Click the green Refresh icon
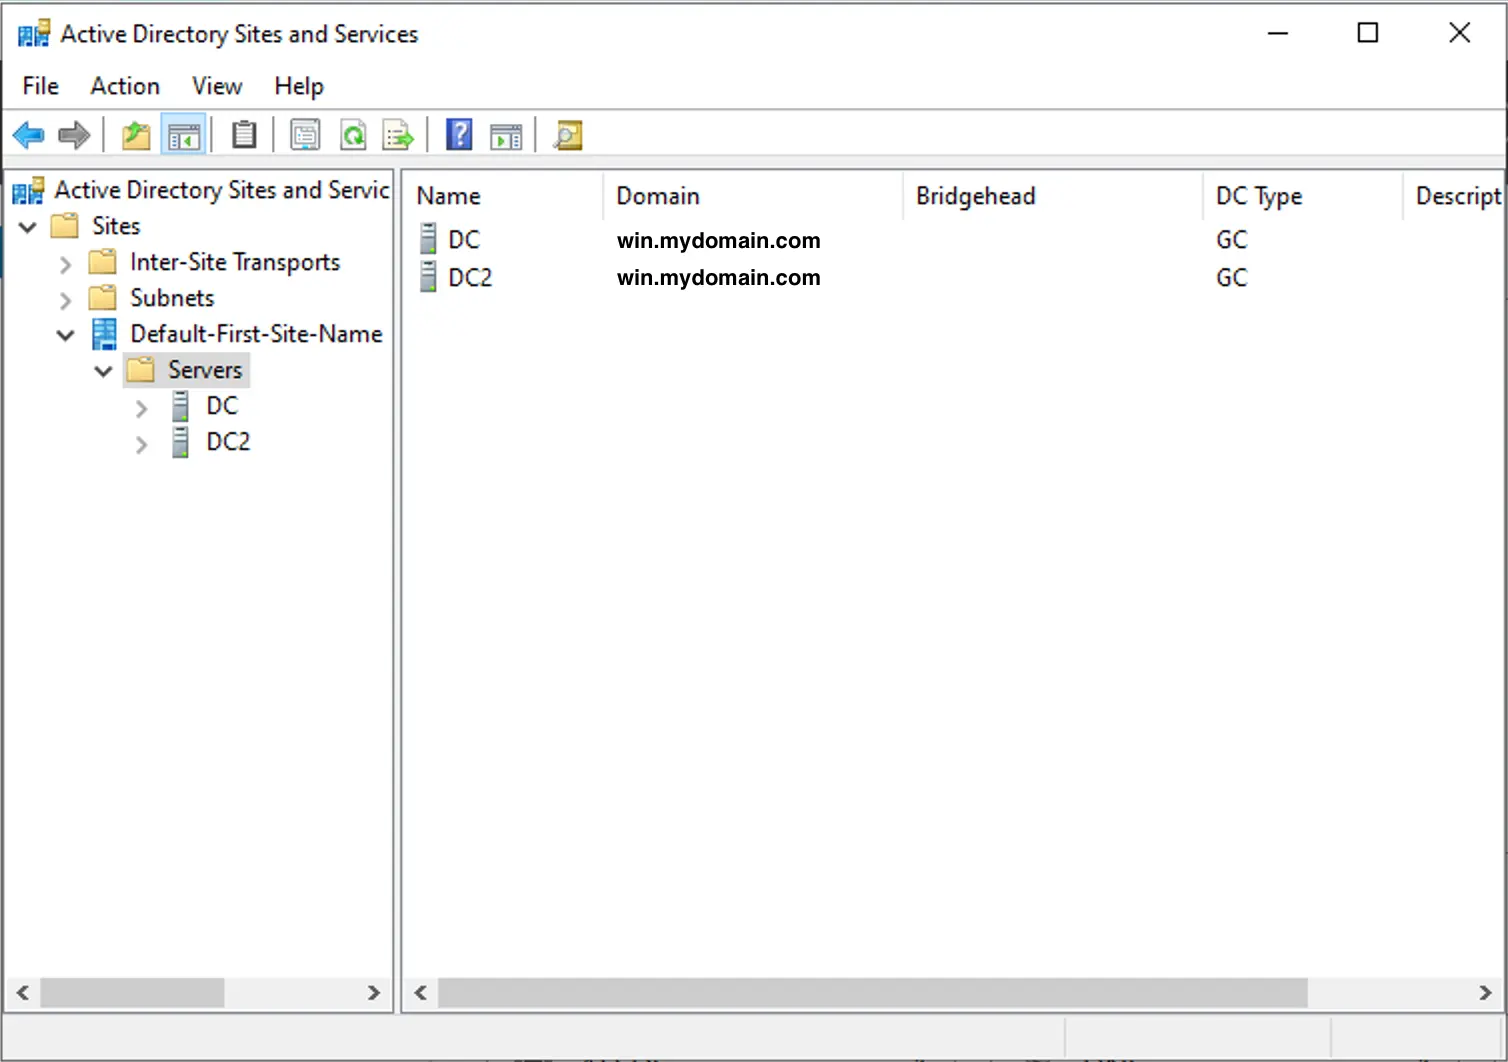 click(x=353, y=135)
